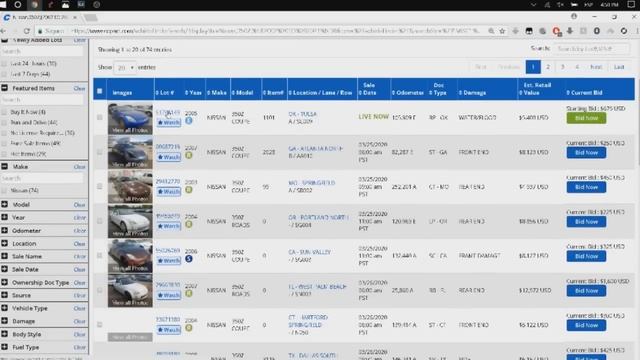Expand the Ownership Doc Type filter section
Screen dimensions: 640x360
[4, 282]
